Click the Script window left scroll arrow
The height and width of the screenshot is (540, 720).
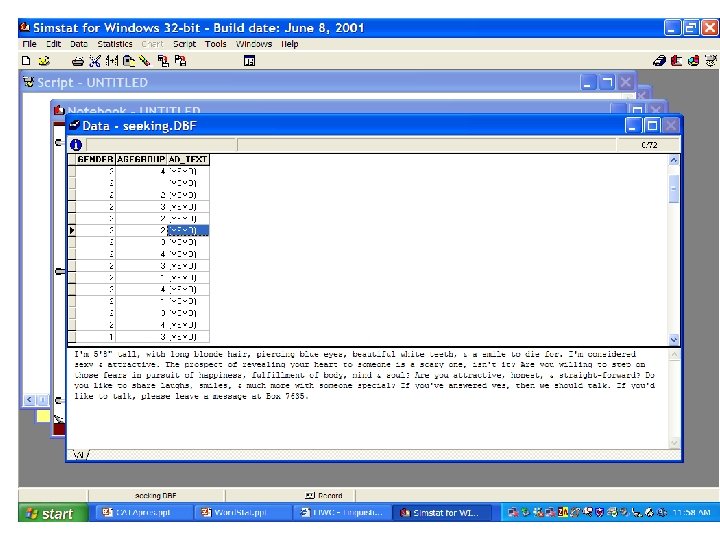pos(29,399)
